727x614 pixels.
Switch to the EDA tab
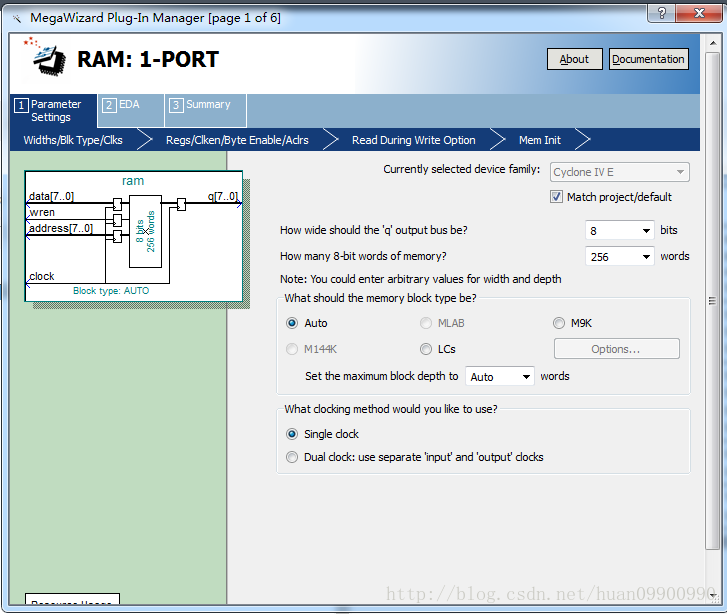coord(130,110)
